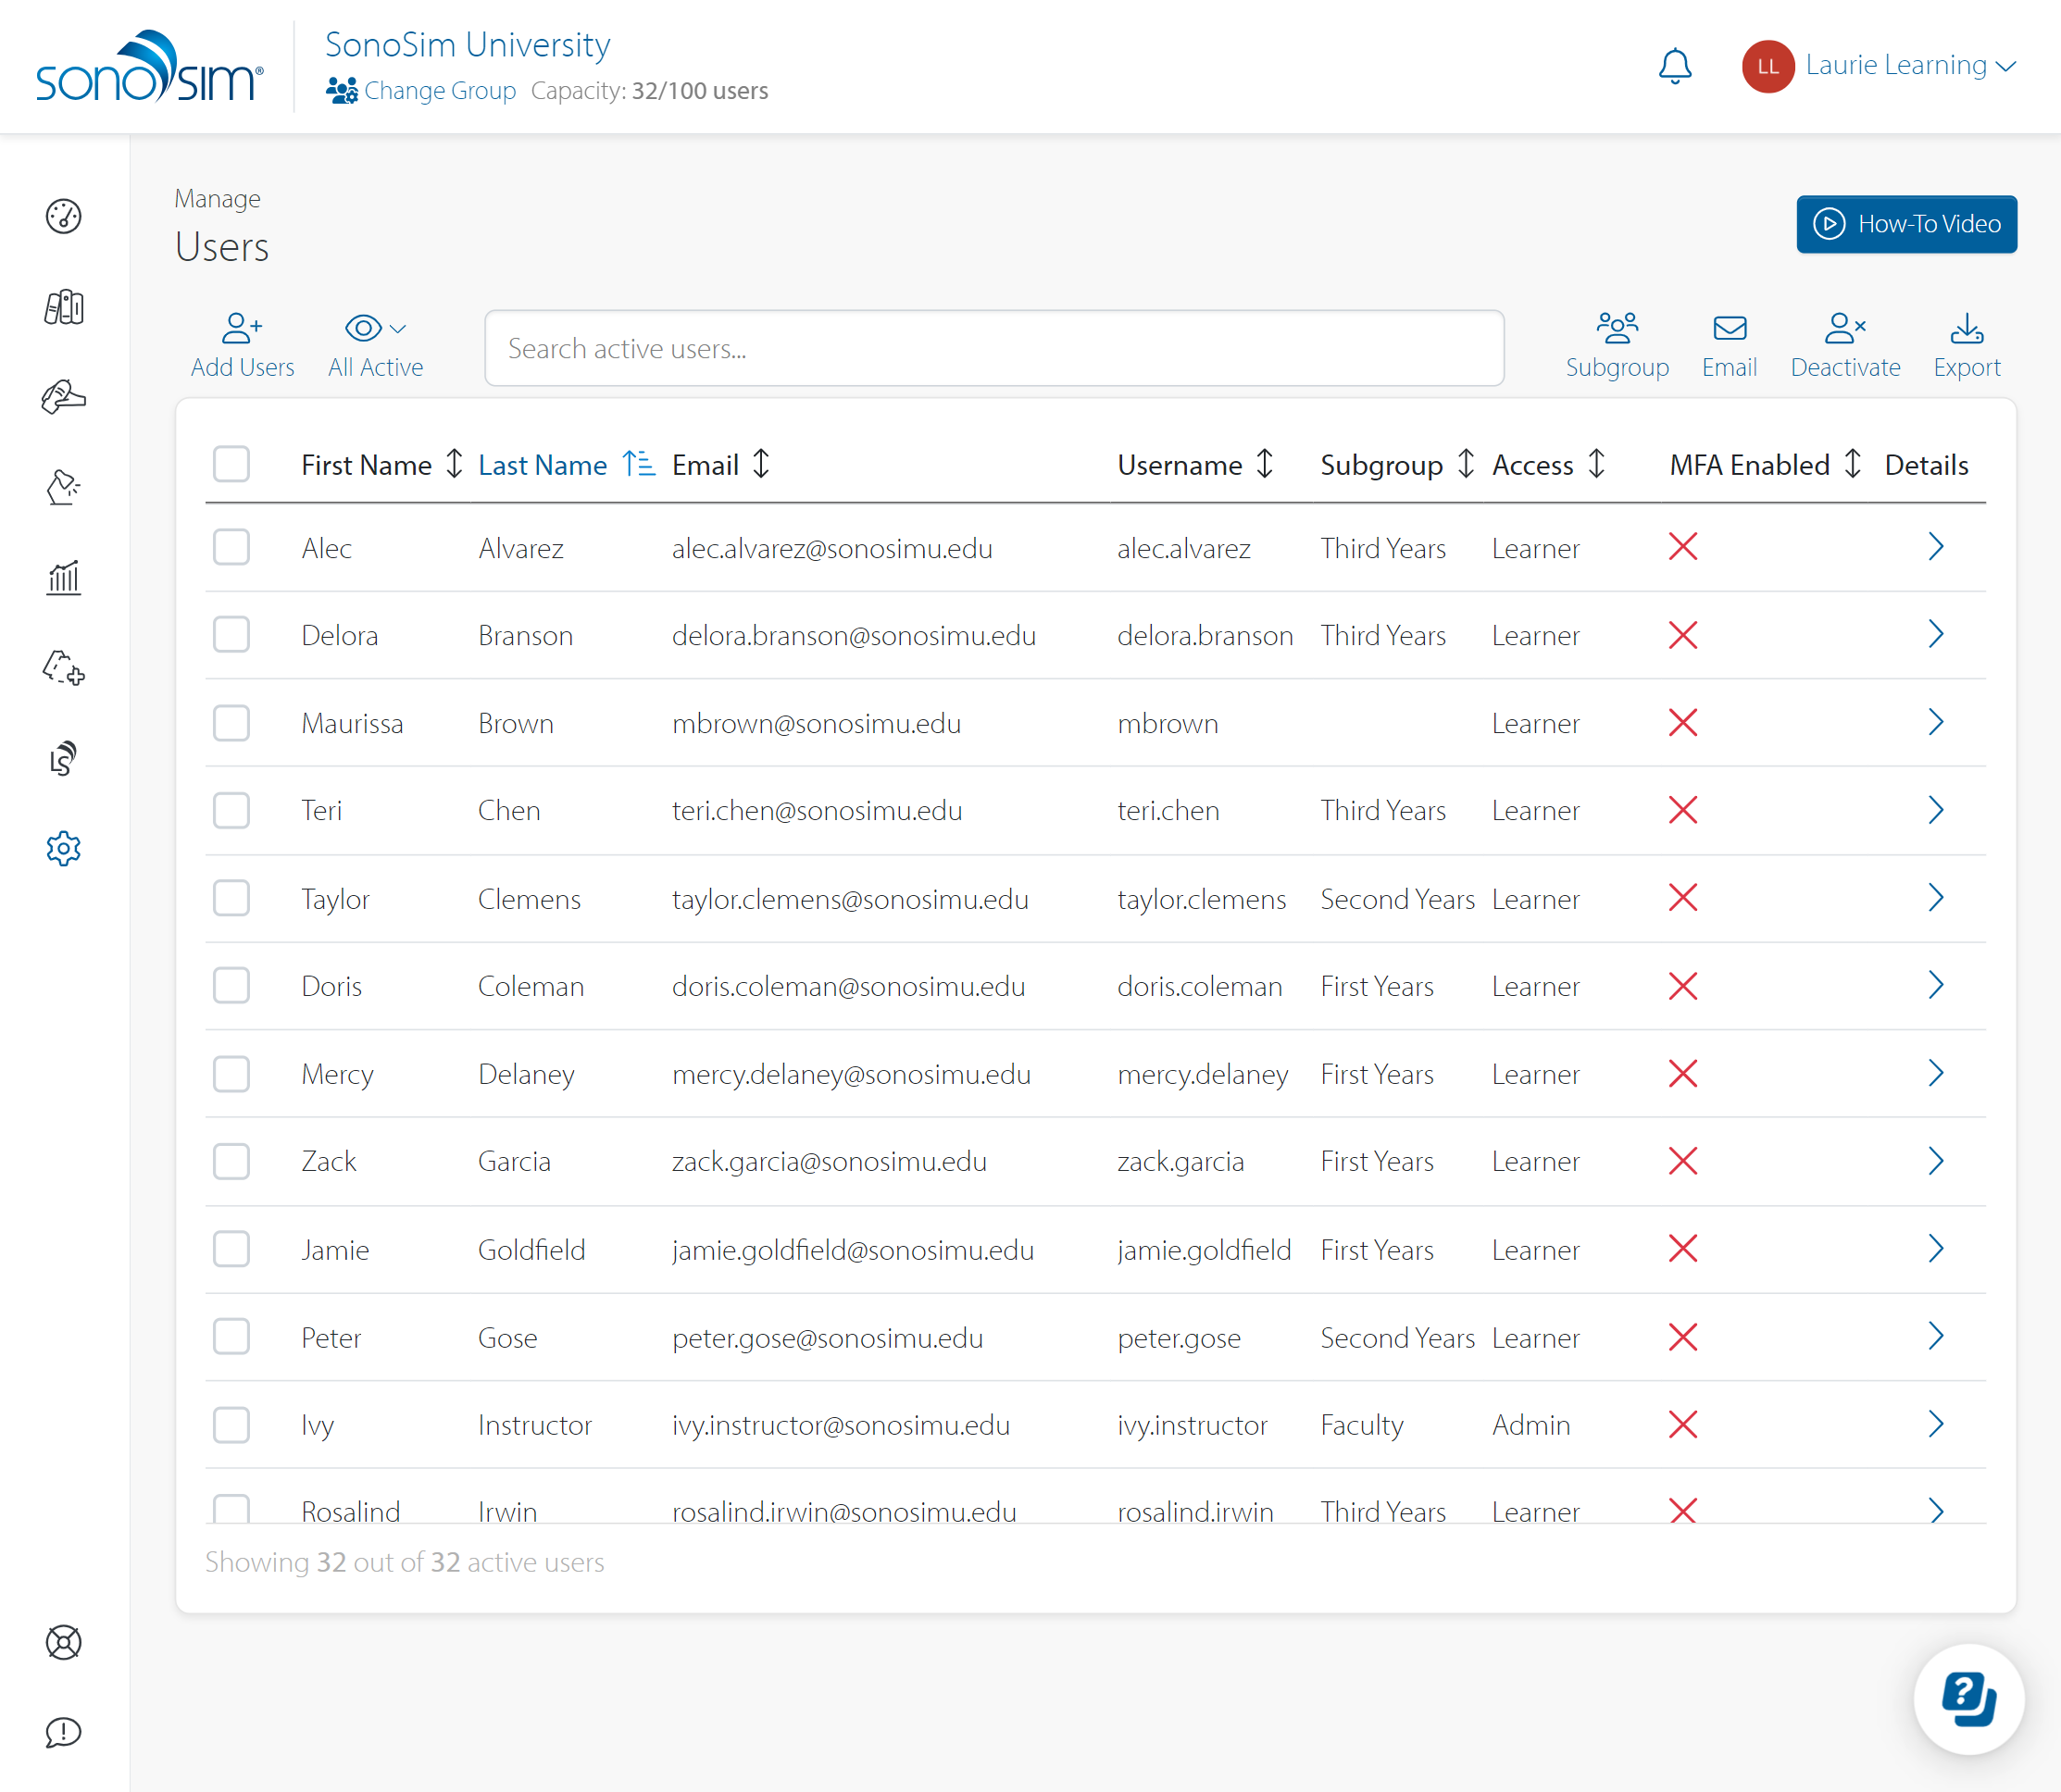This screenshot has height=1792, width=2061.
Task: Open the settings gear icon in sidebar
Action: pyautogui.click(x=63, y=848)
